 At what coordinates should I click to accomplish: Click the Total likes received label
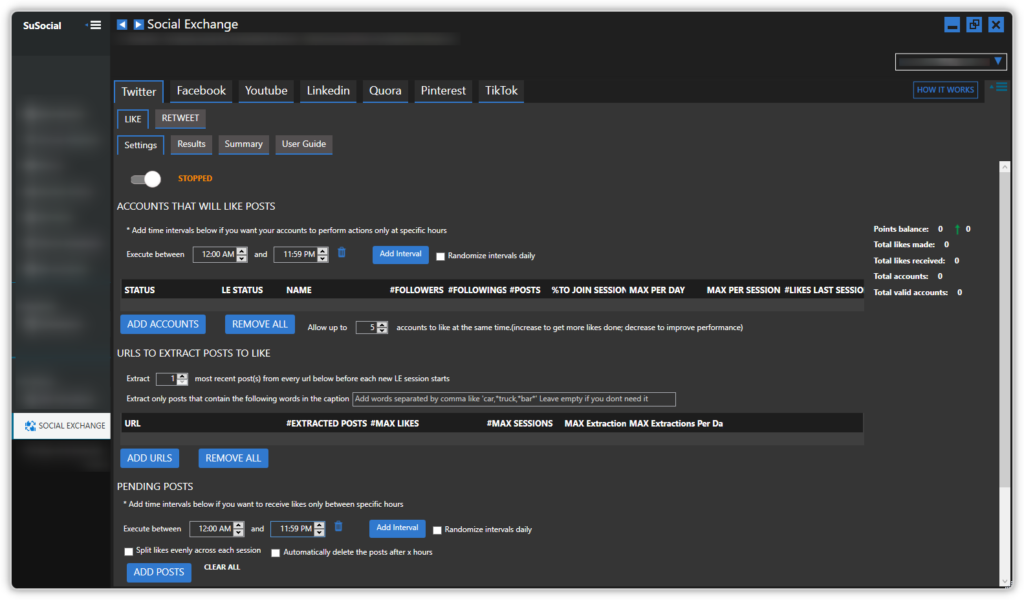tap(909, 261)
